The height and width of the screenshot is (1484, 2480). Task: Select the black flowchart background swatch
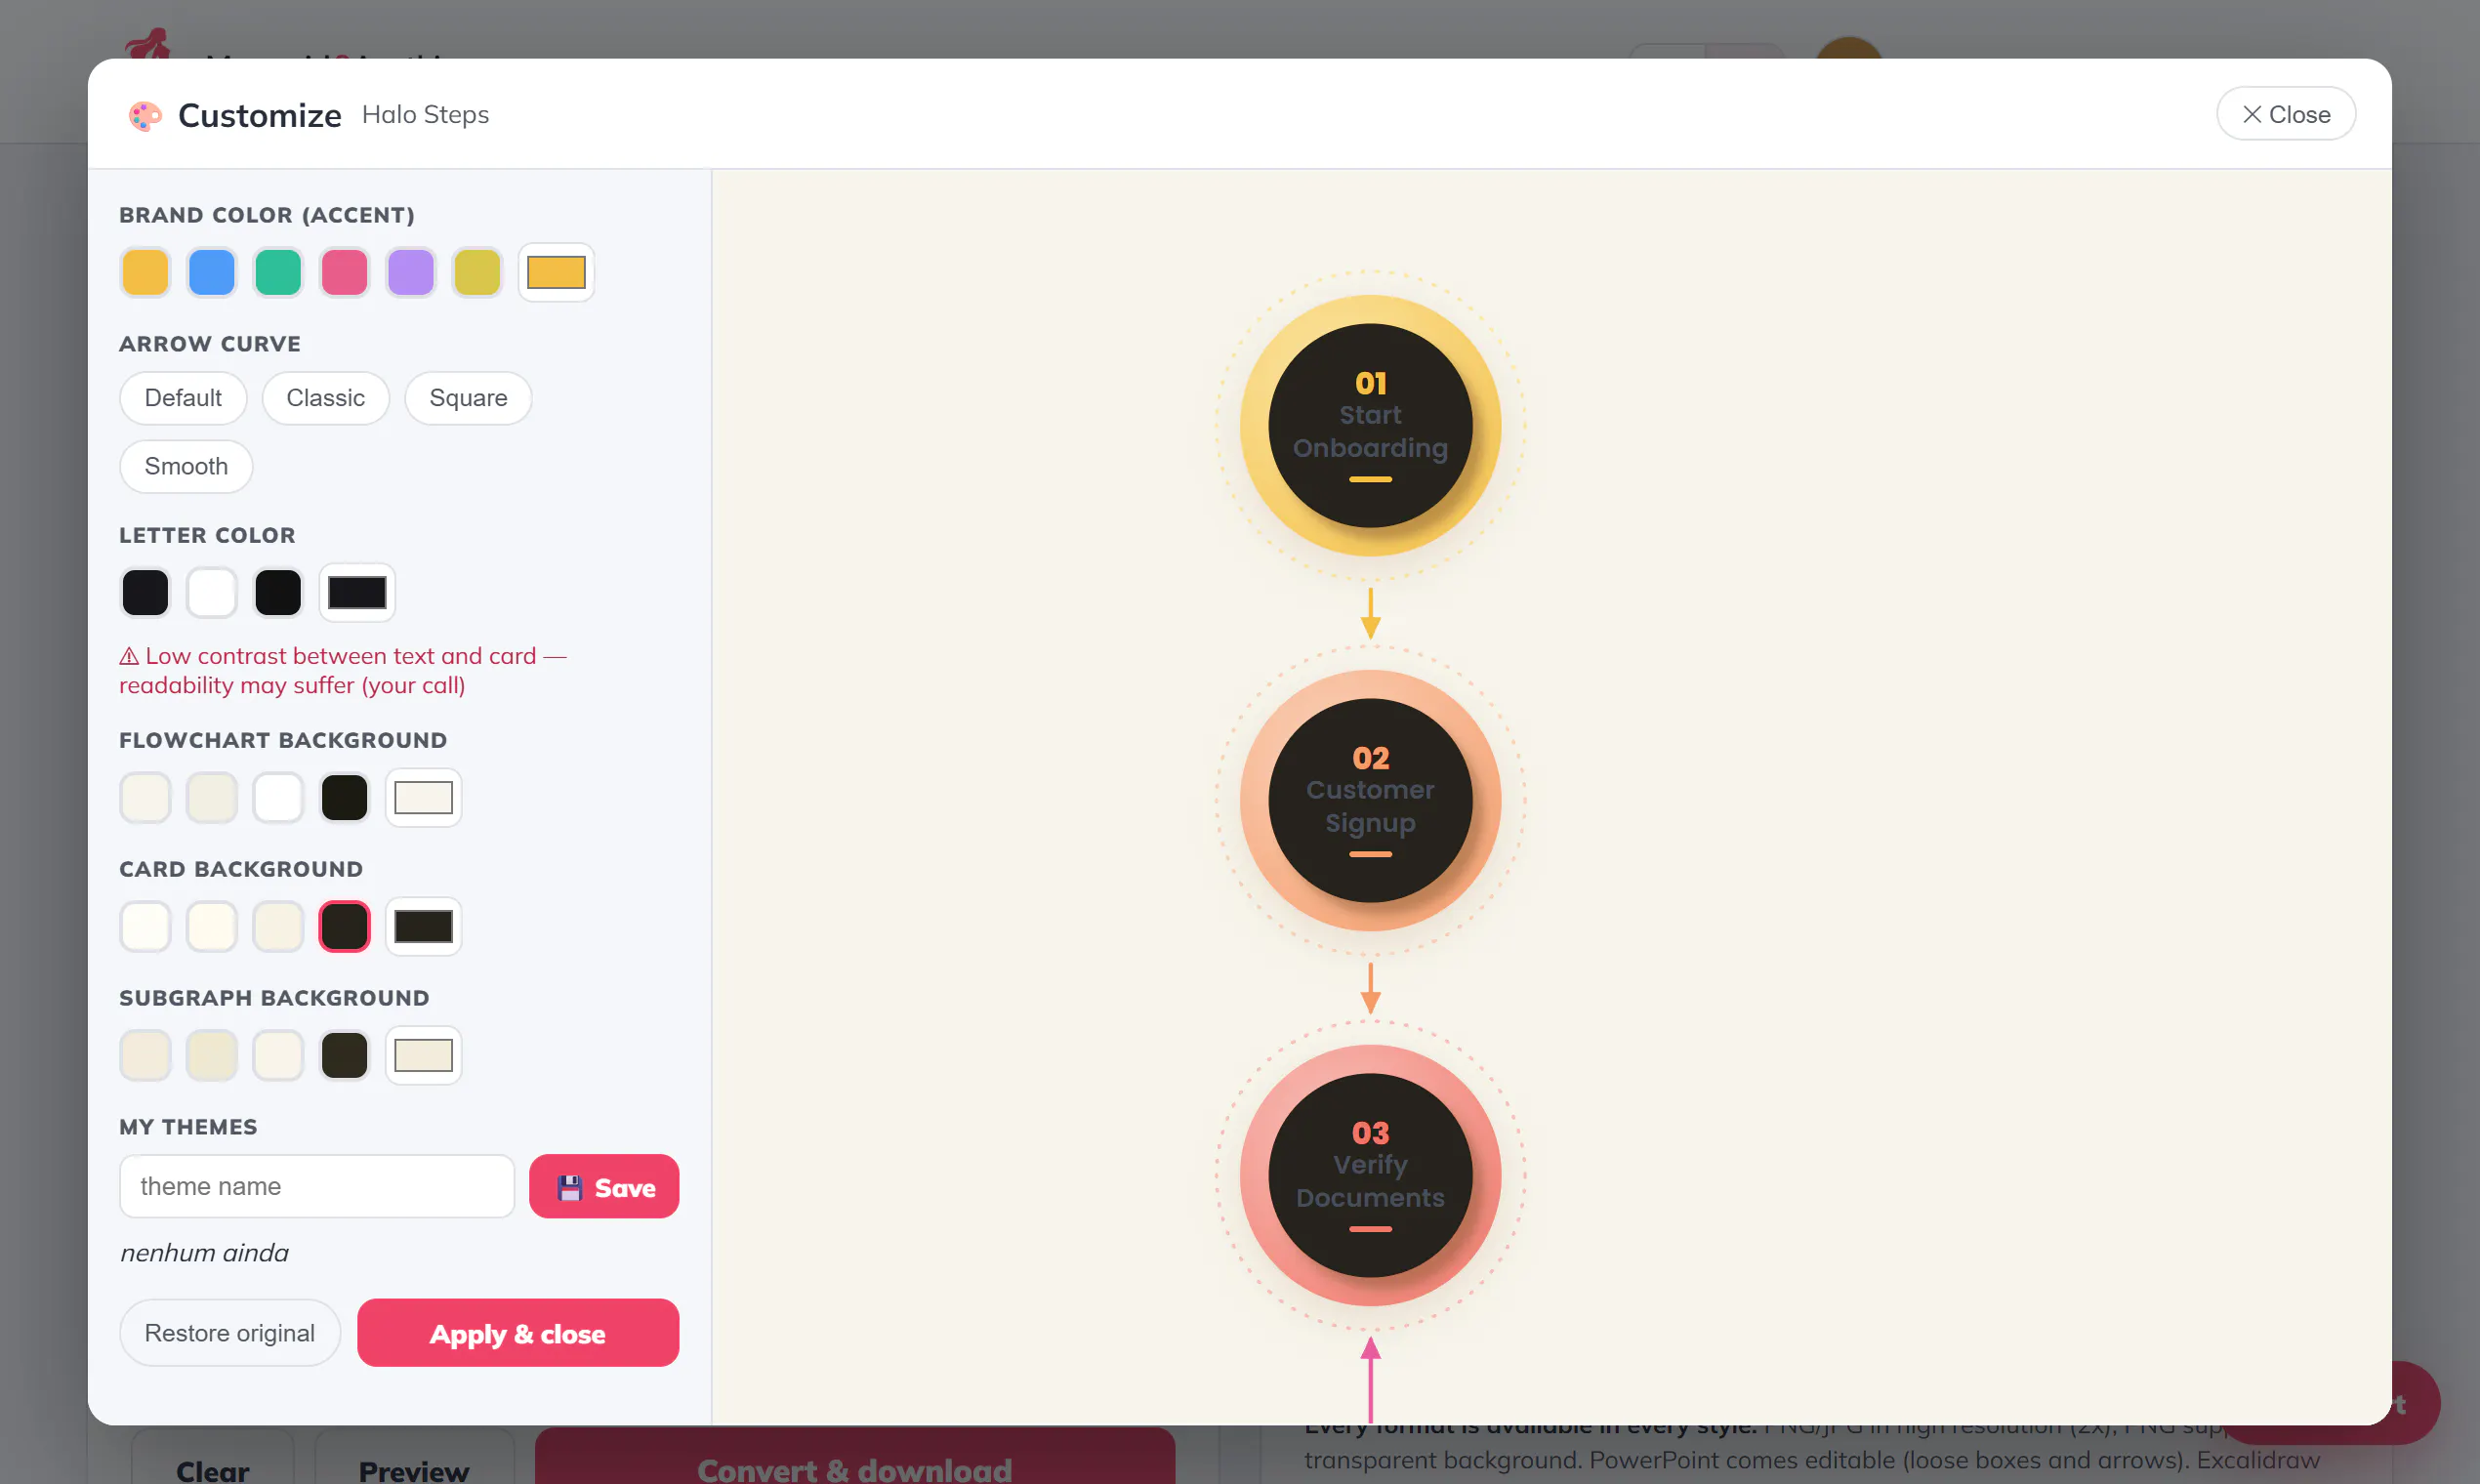[344, 798]
